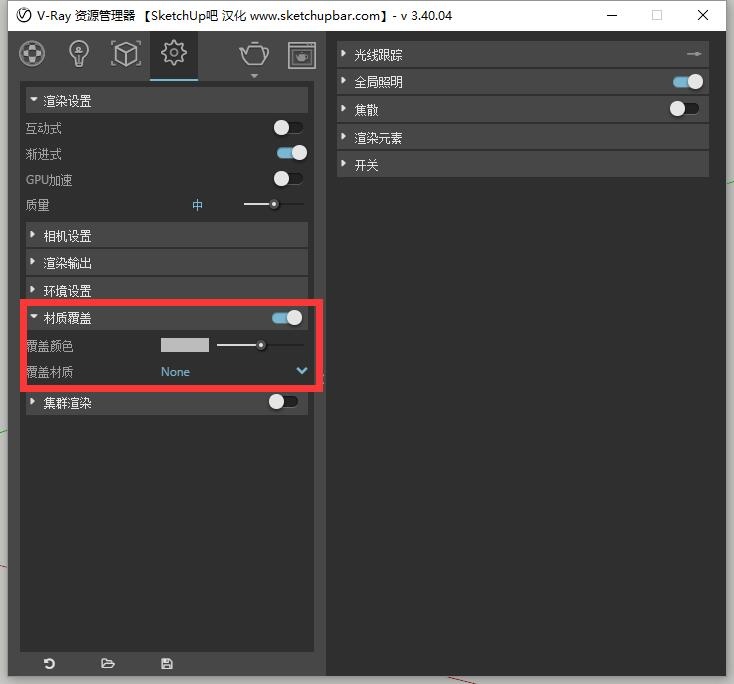
Task: Click the save settings floppy disk icon
Action: (x=167, y=663)
